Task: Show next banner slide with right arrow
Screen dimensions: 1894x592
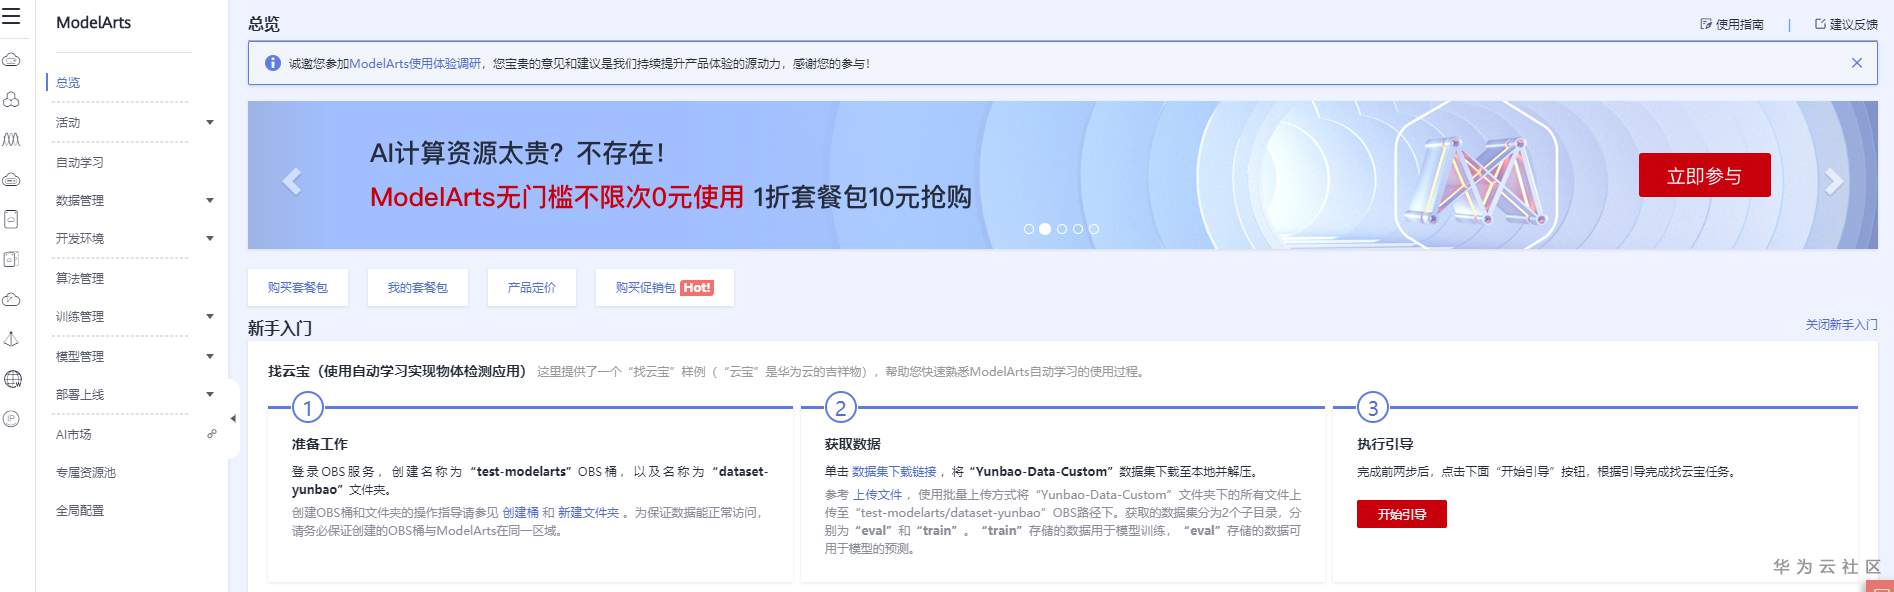Action: click(x=1833, y=181)
